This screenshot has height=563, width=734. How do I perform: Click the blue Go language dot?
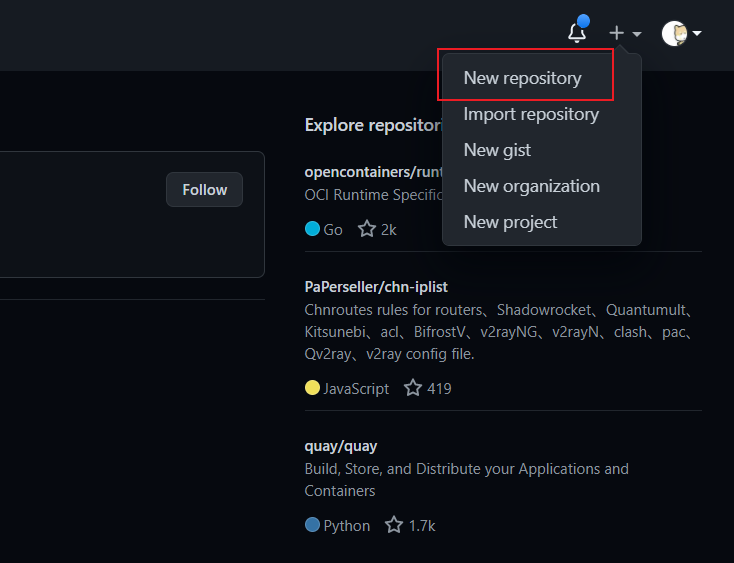pos(312,229)
